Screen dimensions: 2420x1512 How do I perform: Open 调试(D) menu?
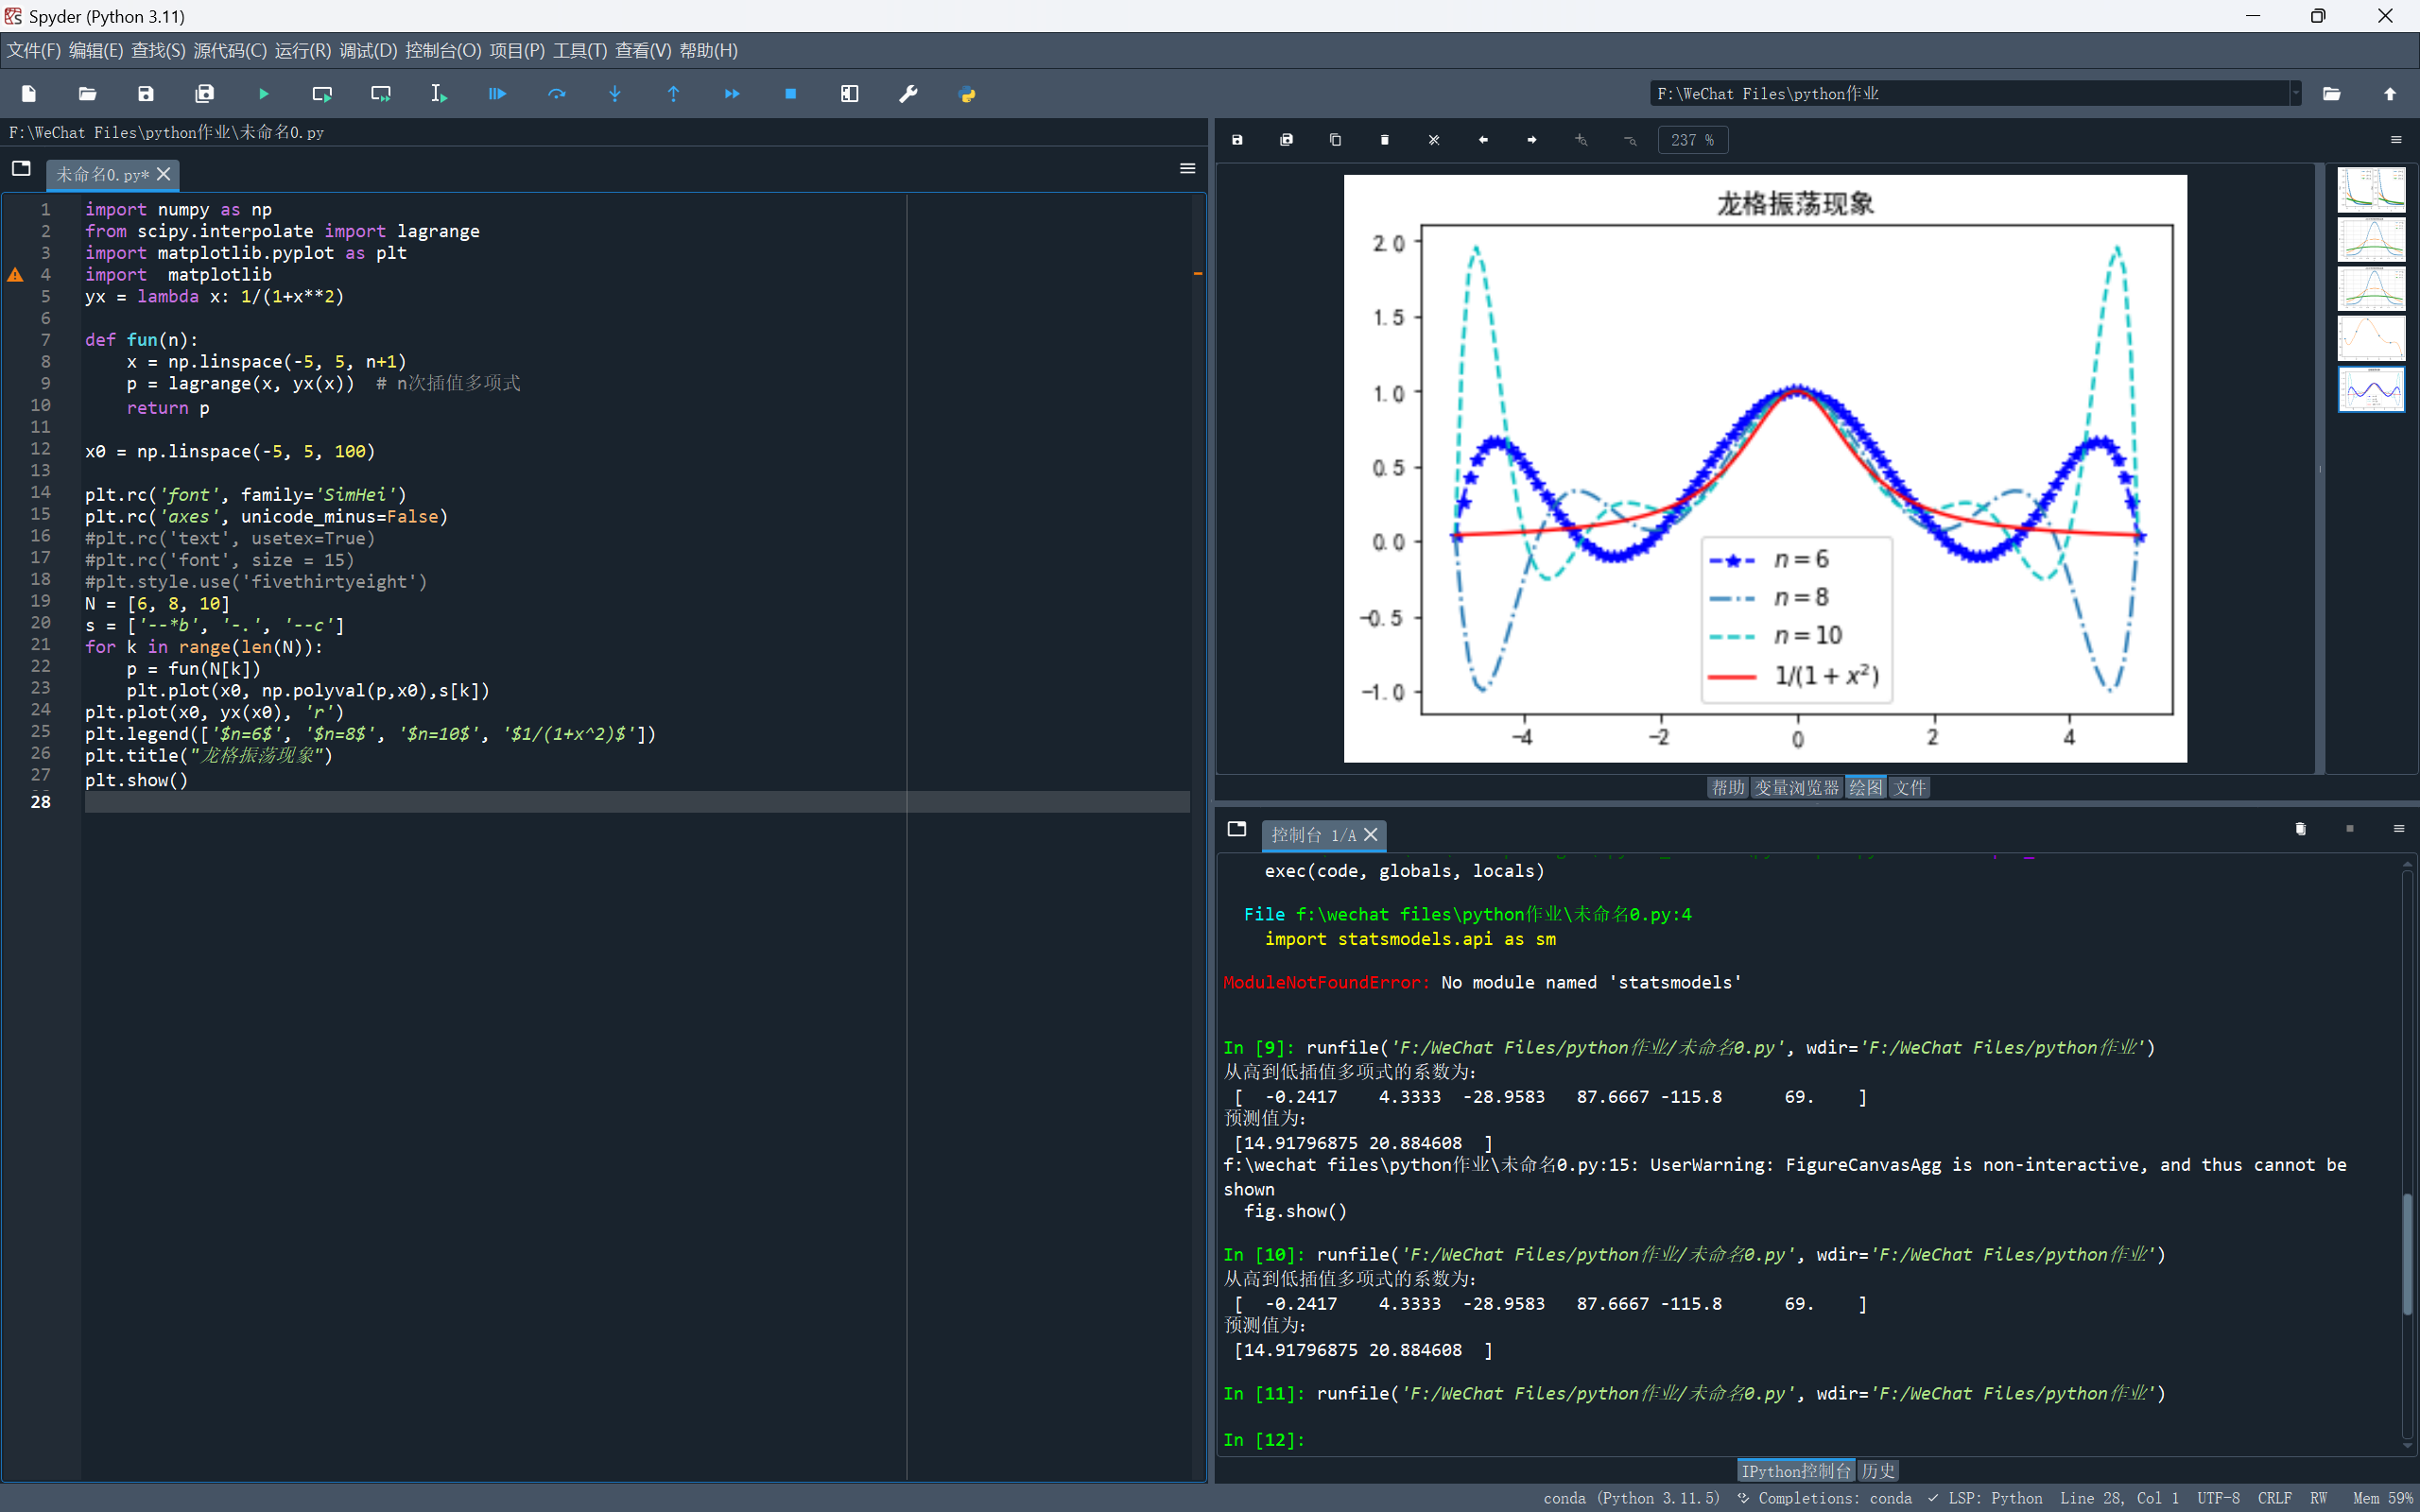(x=368, y=50)
